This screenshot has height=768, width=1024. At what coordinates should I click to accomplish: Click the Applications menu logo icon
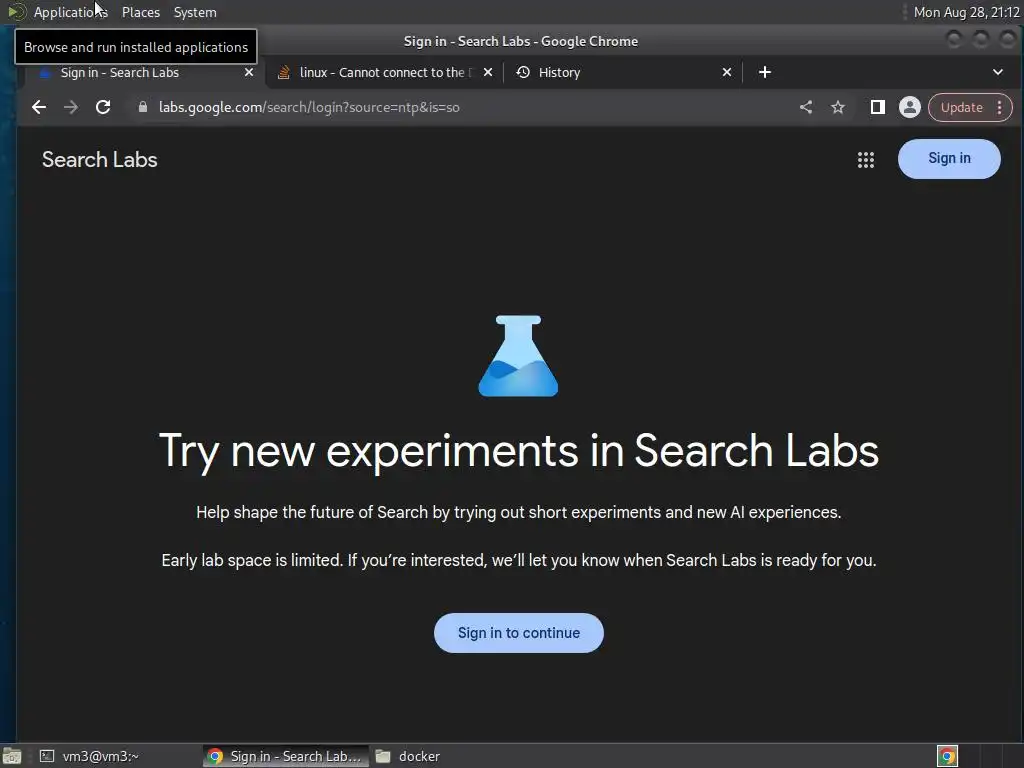(17, 12)
